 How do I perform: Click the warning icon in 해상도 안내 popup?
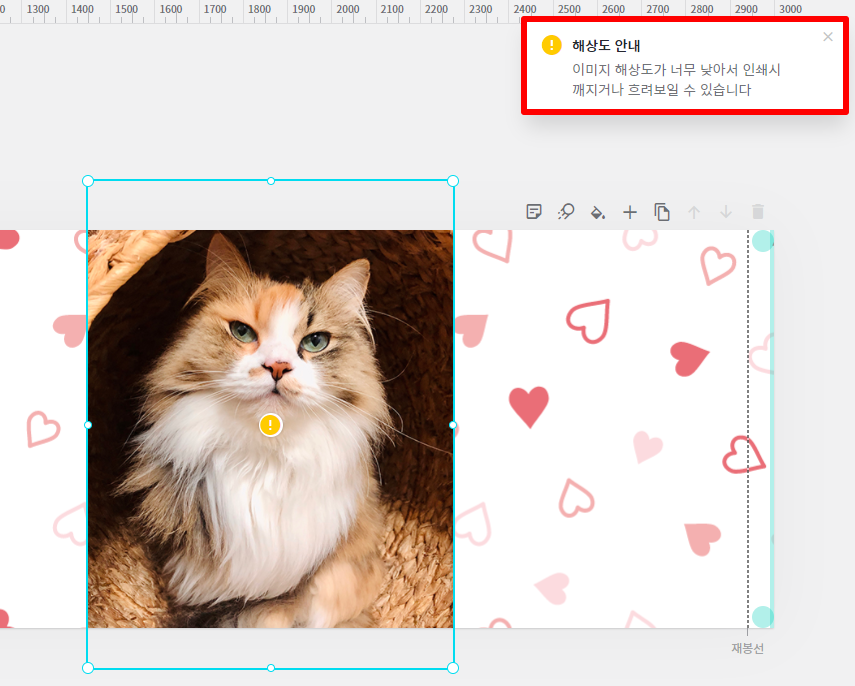pos(551,46)
